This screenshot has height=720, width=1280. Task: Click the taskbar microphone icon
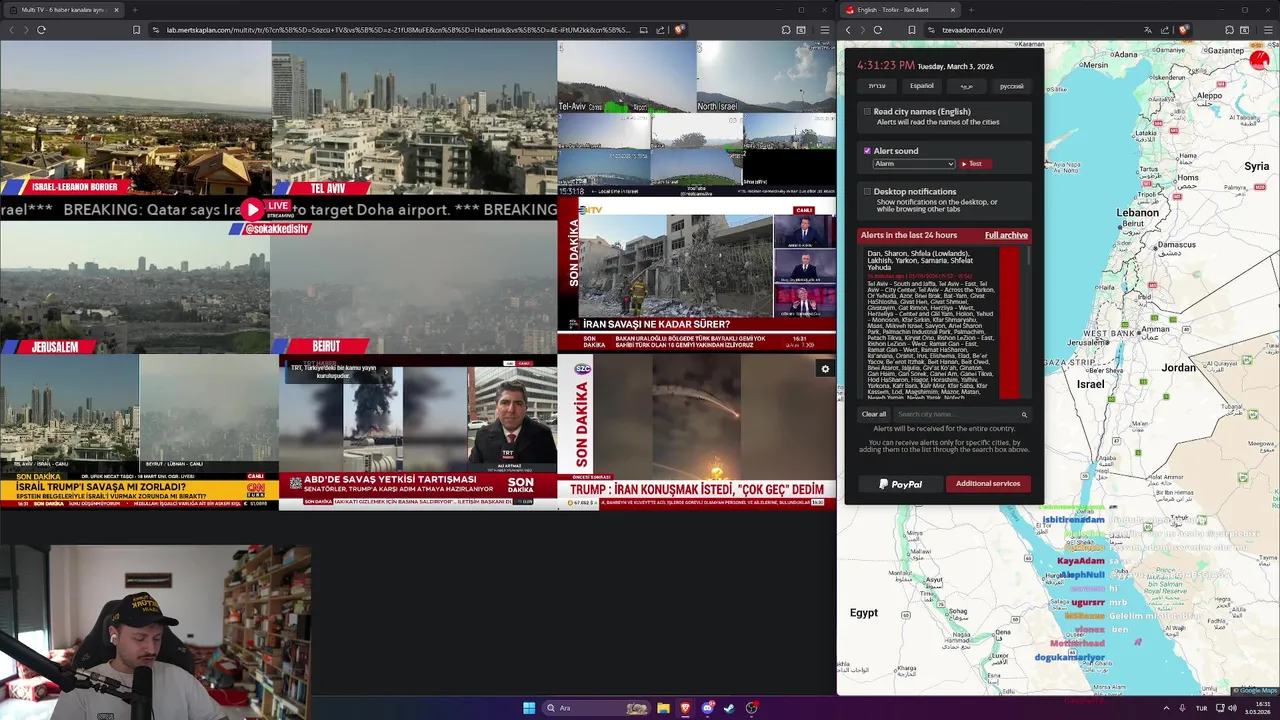click(x=1182, y=708)
